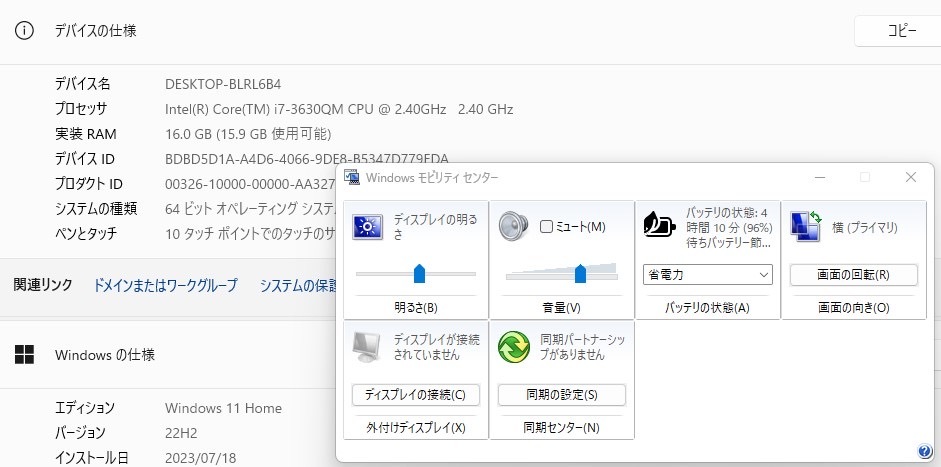Minimize the Windows モビリティ センター window
941x467 pixels.
pyautogui.click(x=820, y=177)
